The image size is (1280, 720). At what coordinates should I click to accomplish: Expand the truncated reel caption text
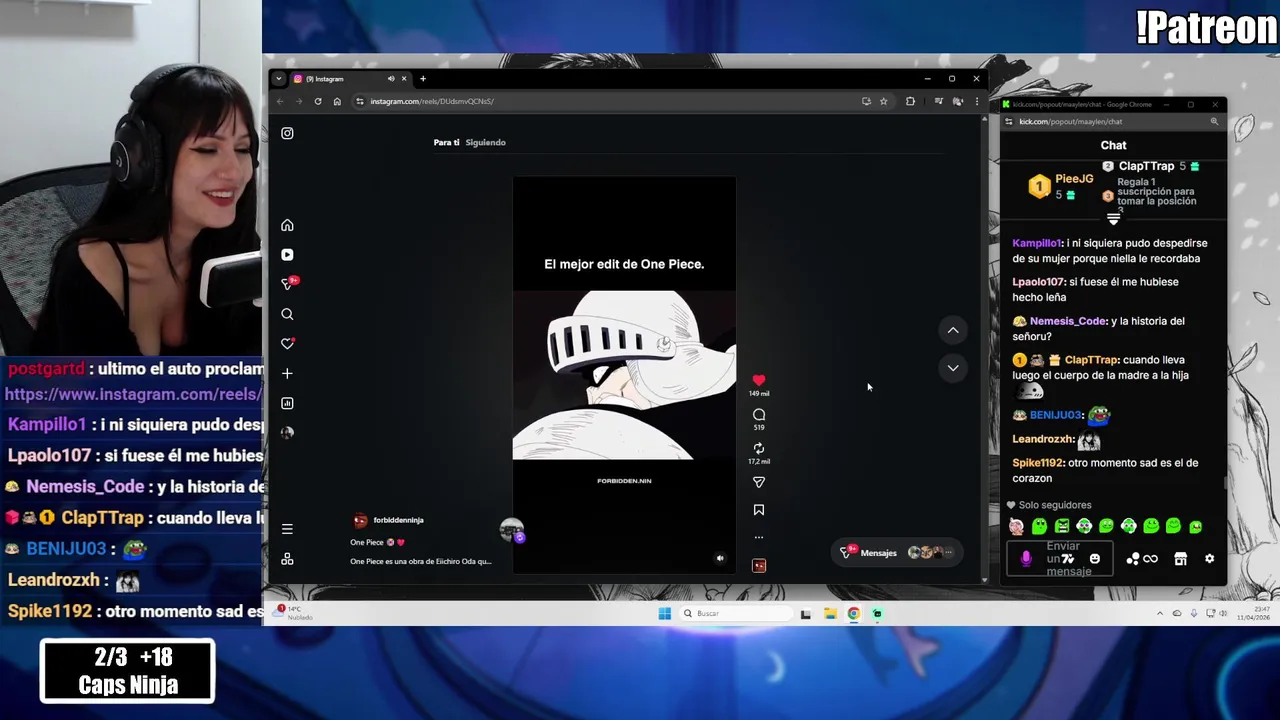coord(421,561)
